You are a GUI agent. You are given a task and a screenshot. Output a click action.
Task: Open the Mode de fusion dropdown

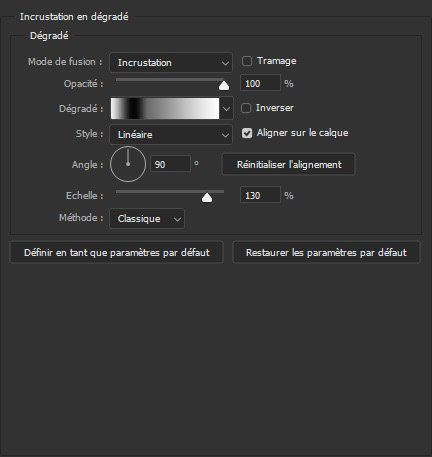pos(171,63)
